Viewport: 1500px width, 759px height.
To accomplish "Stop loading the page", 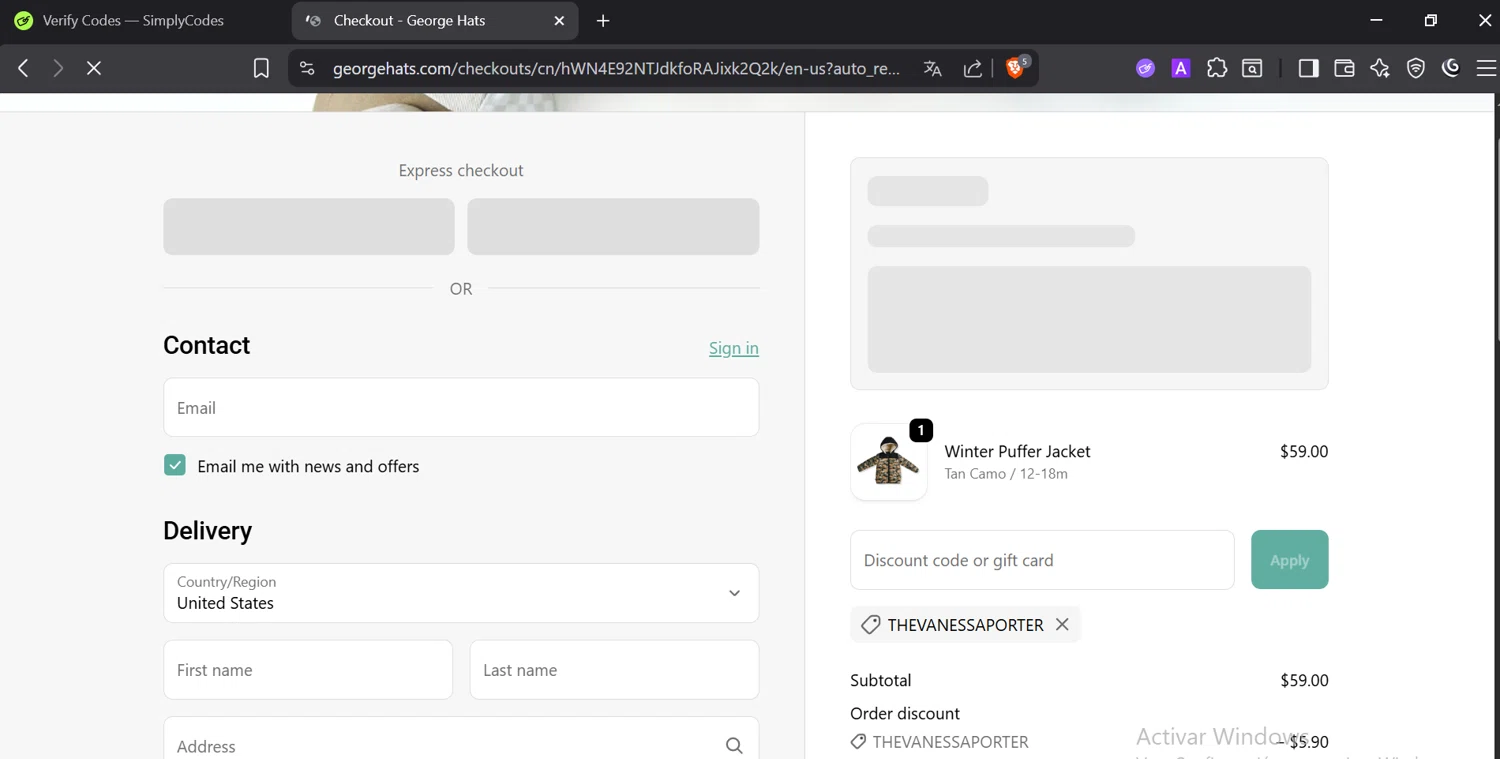I will [94, 68].
